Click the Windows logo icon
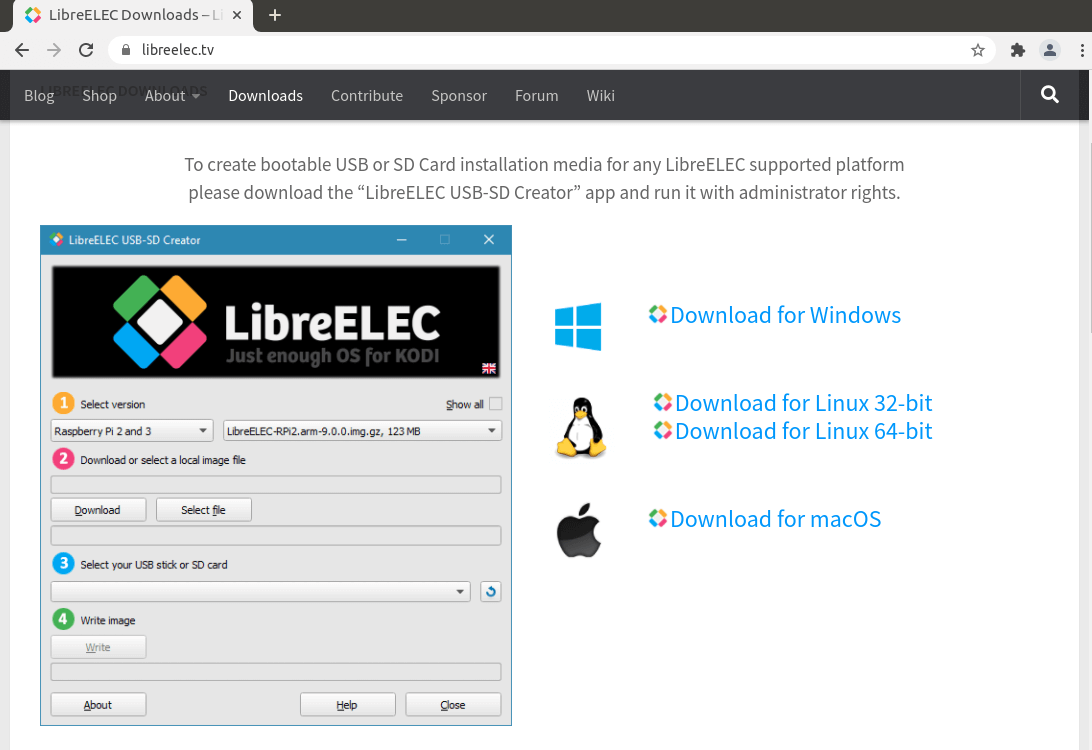This screenshot has height=750, width=1092. [578, 327]
